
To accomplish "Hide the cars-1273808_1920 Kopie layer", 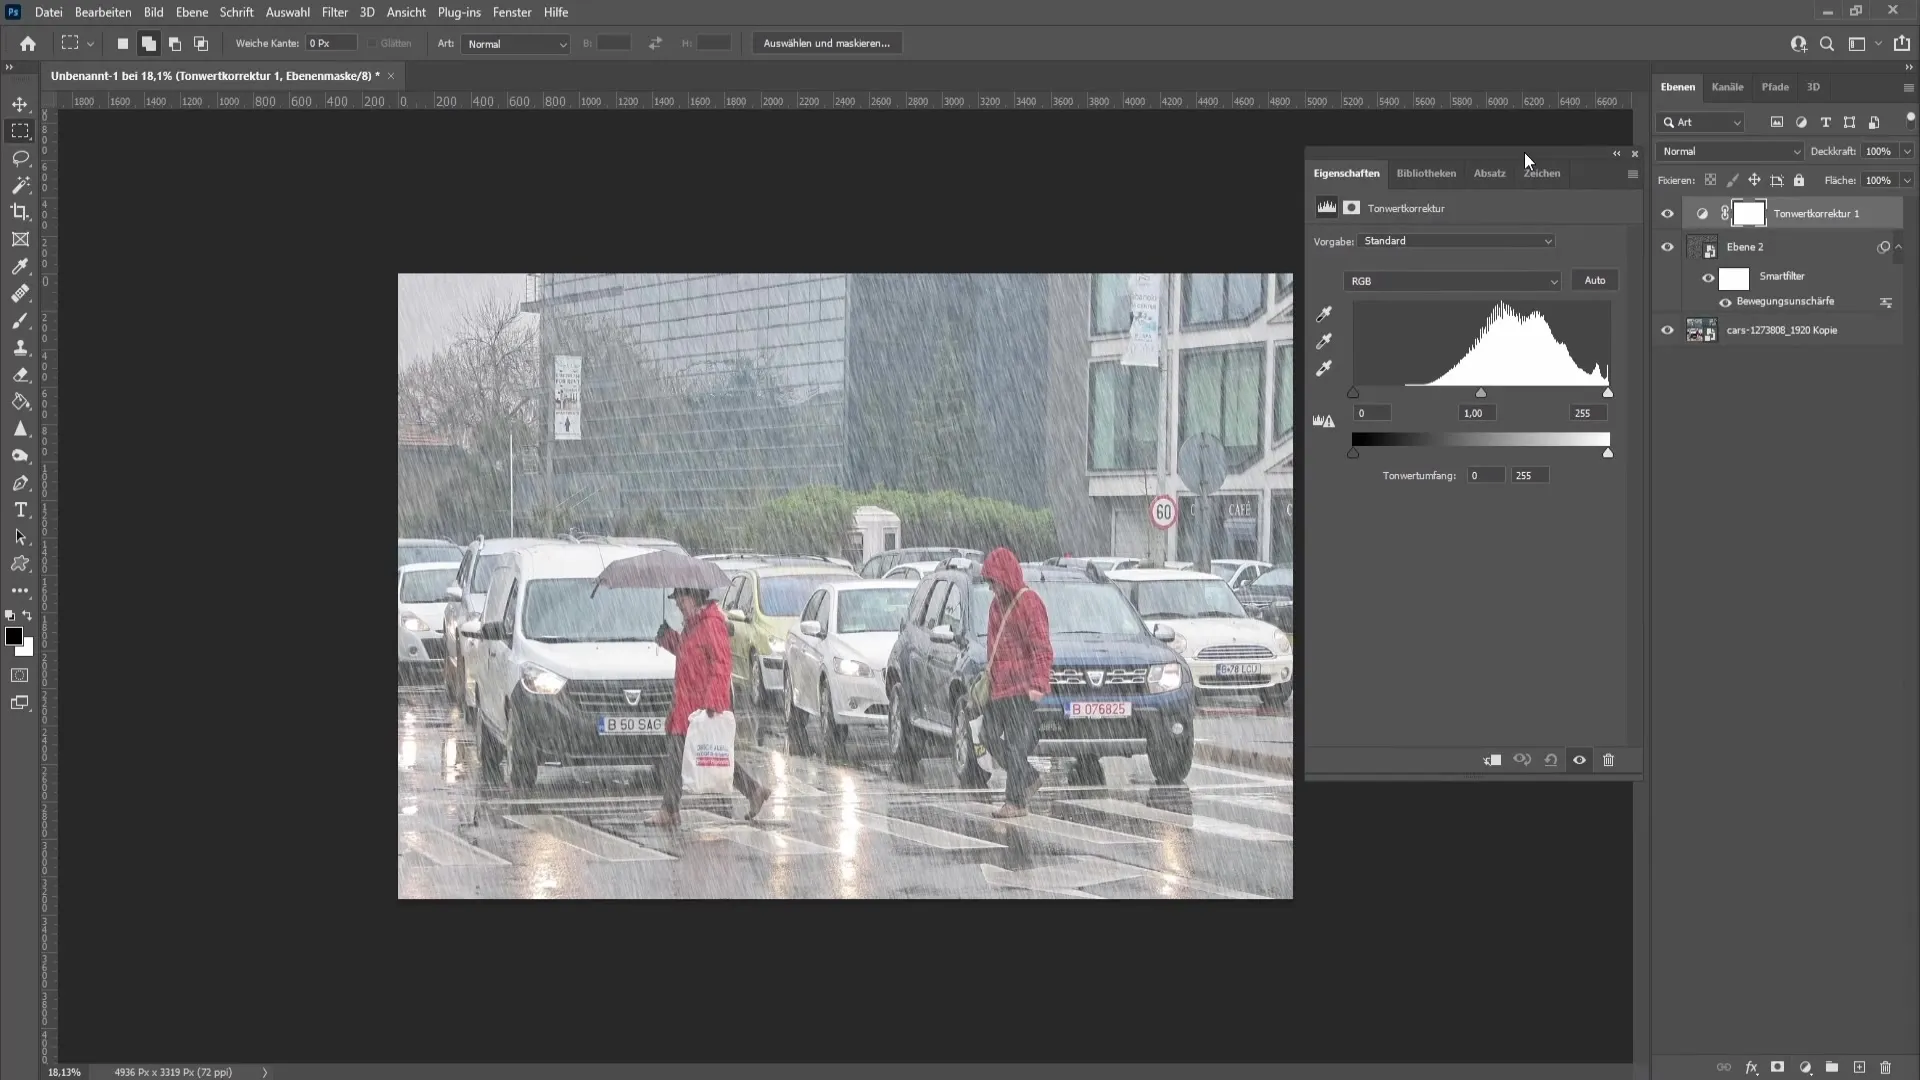I will click(x=1667, y=330).
